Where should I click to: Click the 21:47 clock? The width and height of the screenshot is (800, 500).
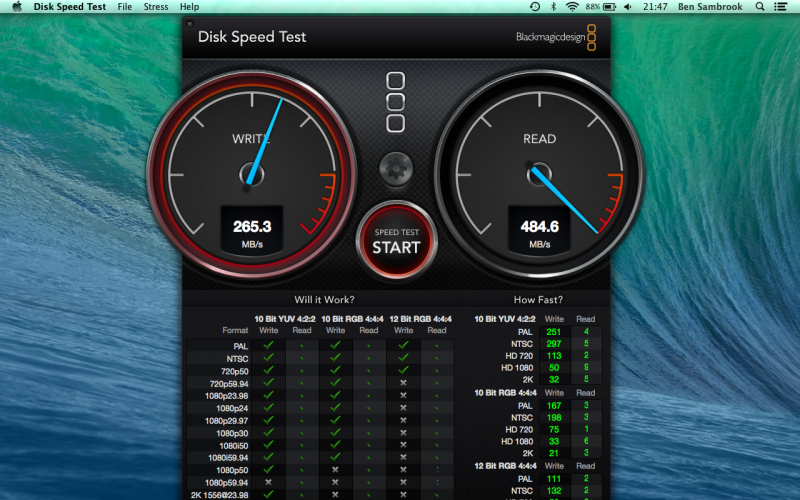pos(655,7)
